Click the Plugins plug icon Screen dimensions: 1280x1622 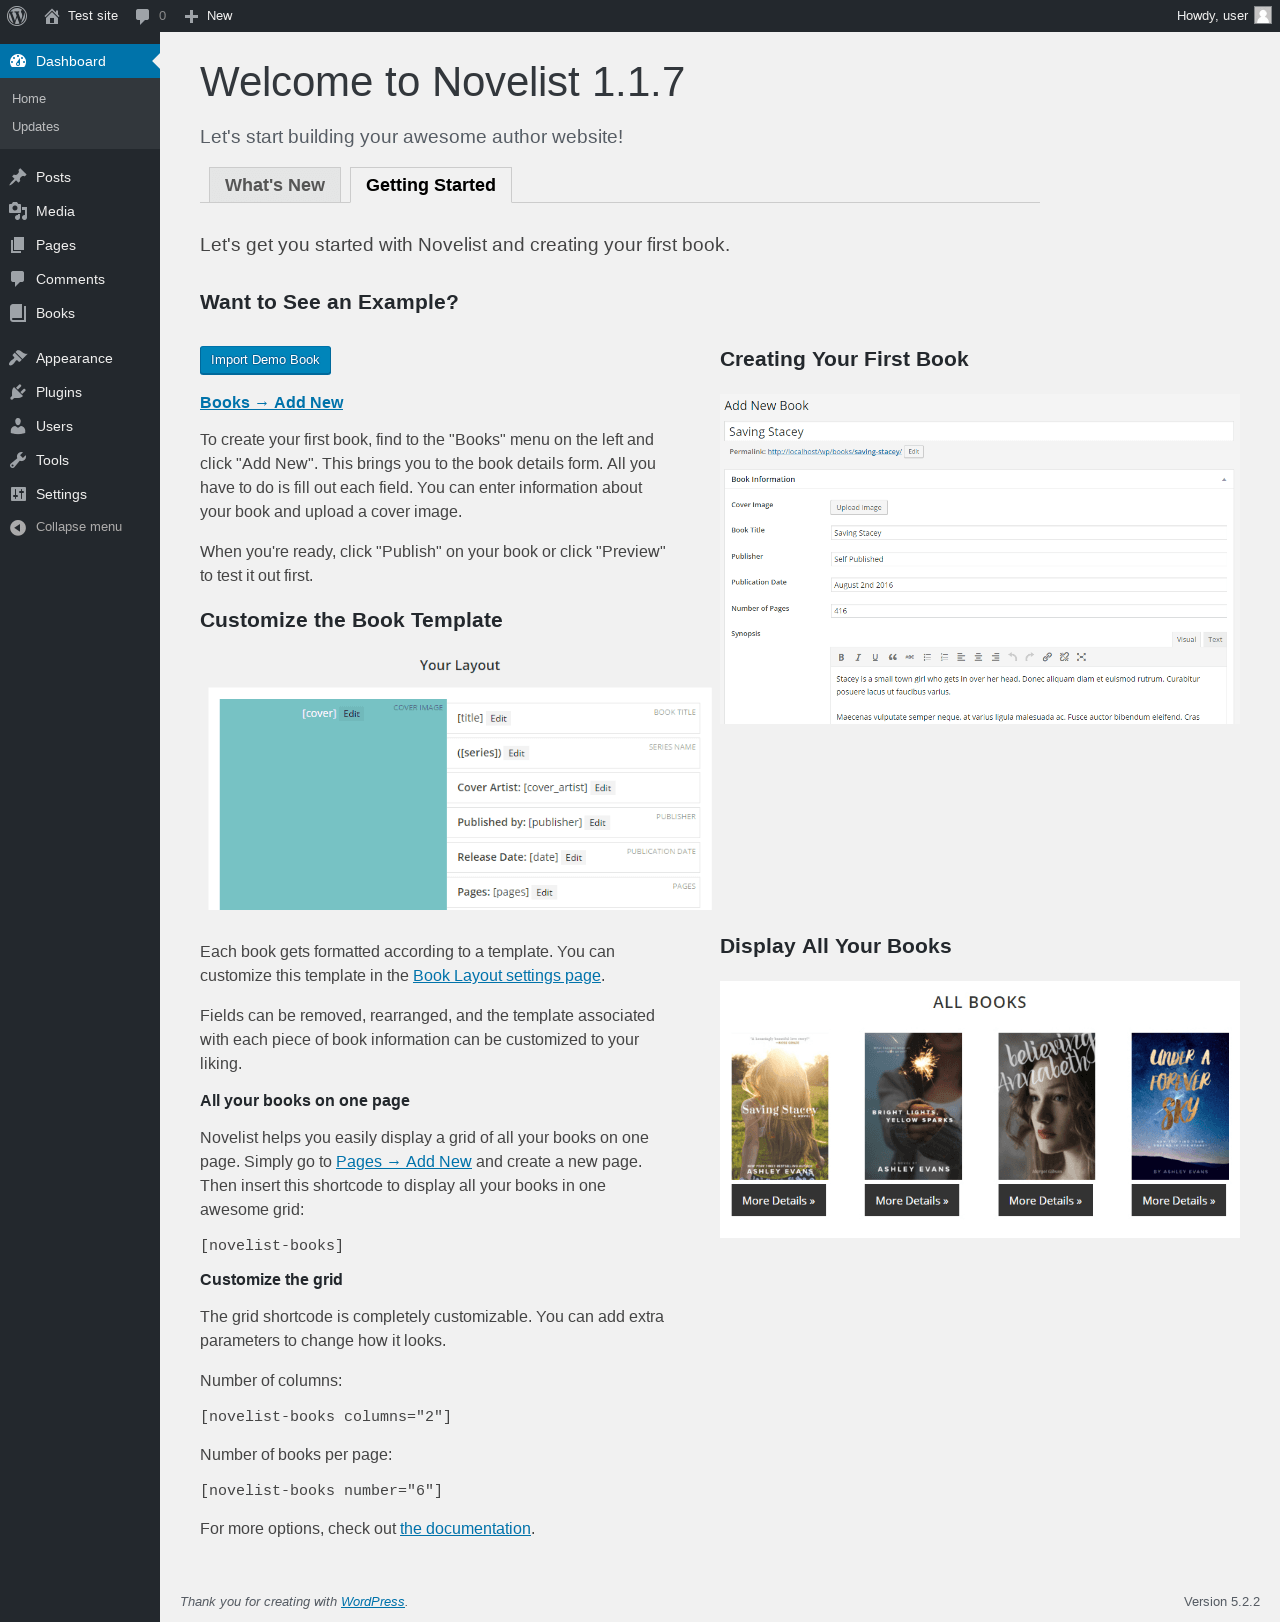18,392
